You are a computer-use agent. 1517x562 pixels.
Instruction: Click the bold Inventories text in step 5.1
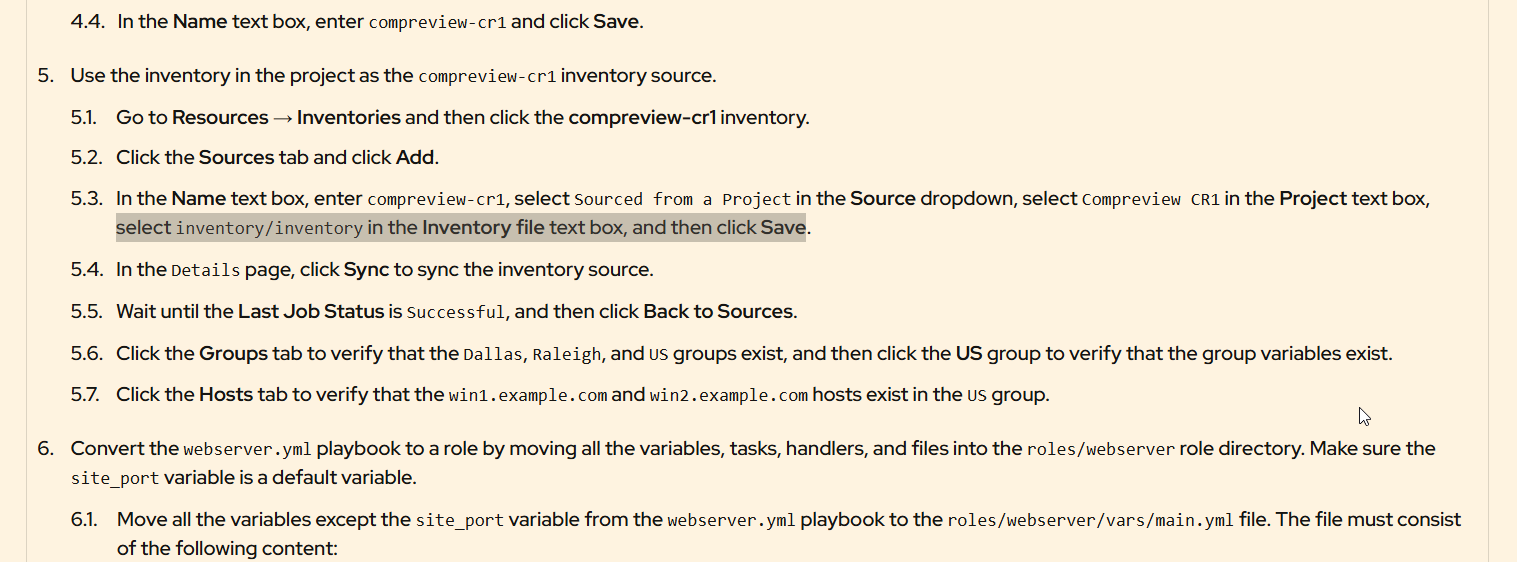[x=348, y=118]
